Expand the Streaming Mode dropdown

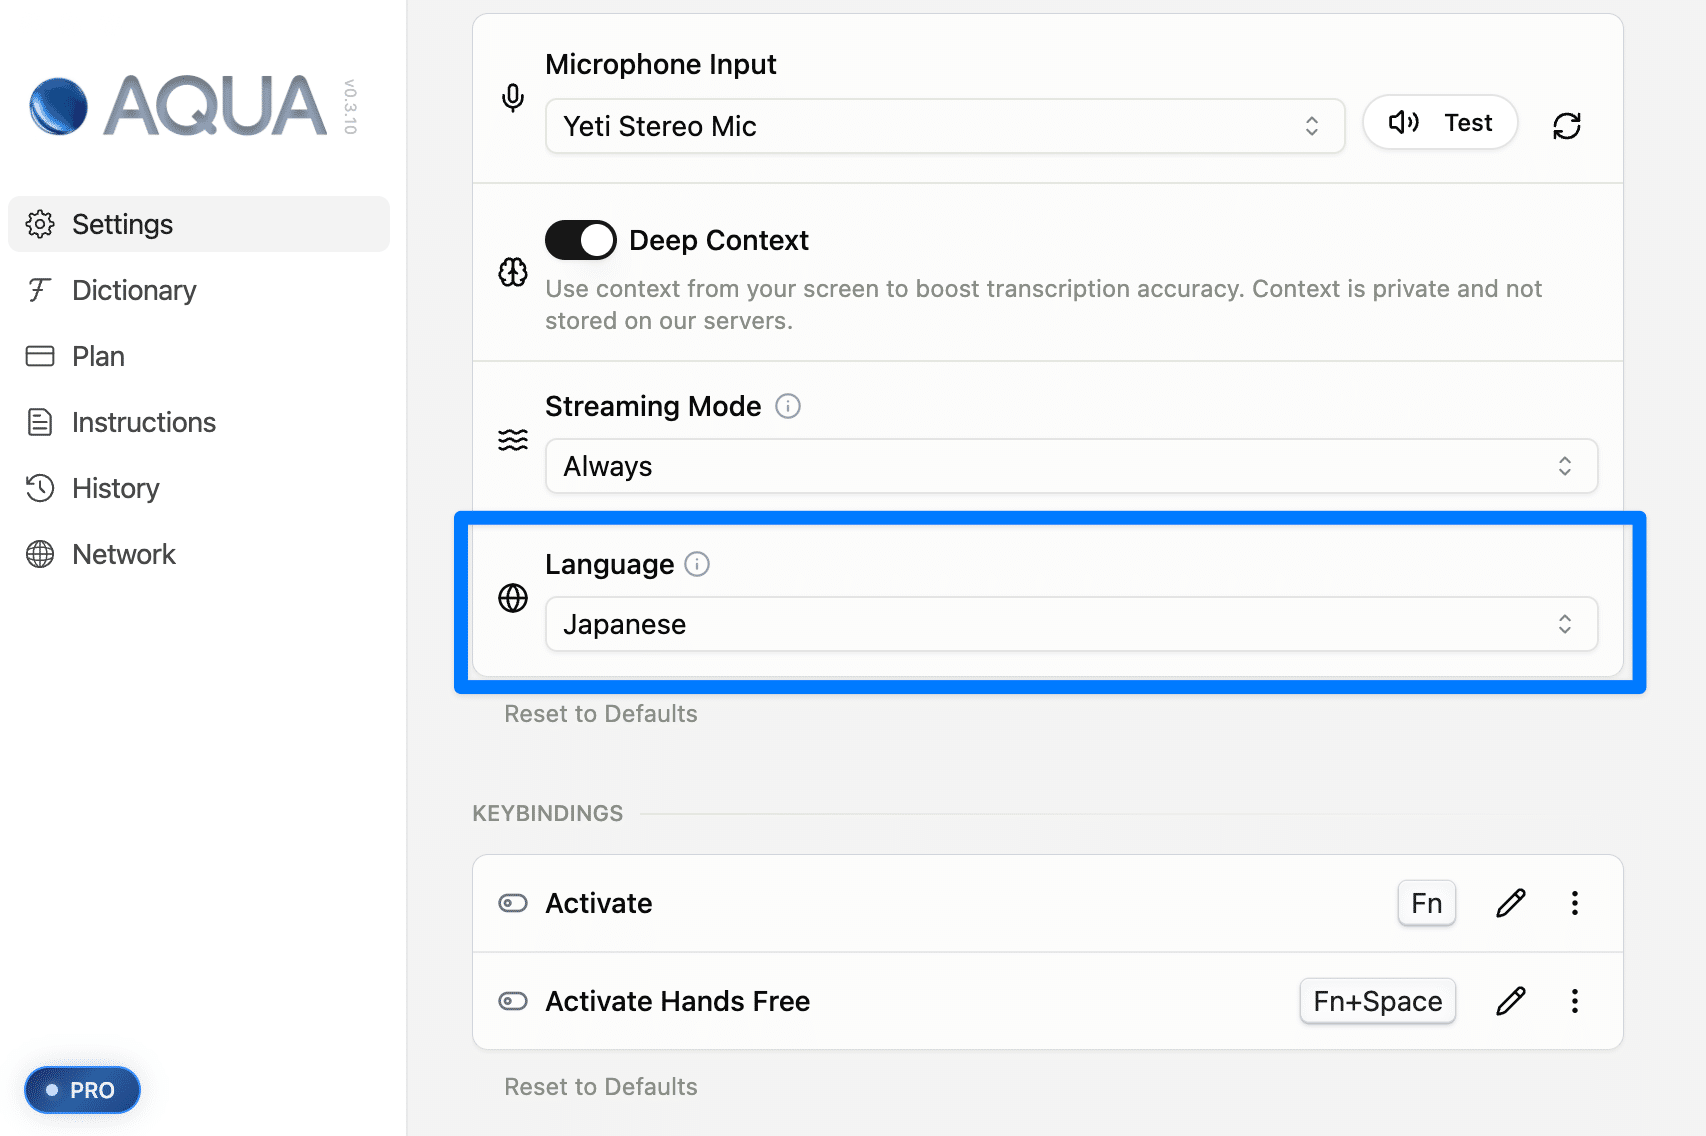pos(1070,466)
